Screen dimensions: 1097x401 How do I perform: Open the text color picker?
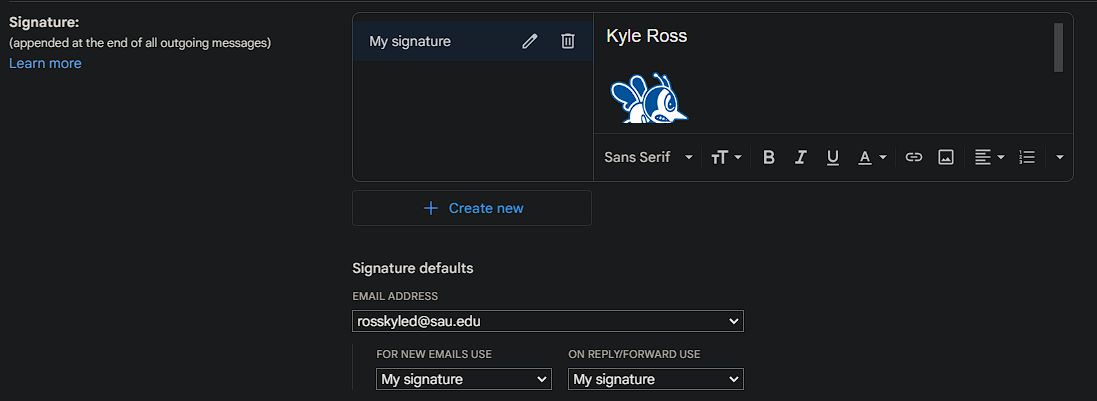click(x=872, y=157)
